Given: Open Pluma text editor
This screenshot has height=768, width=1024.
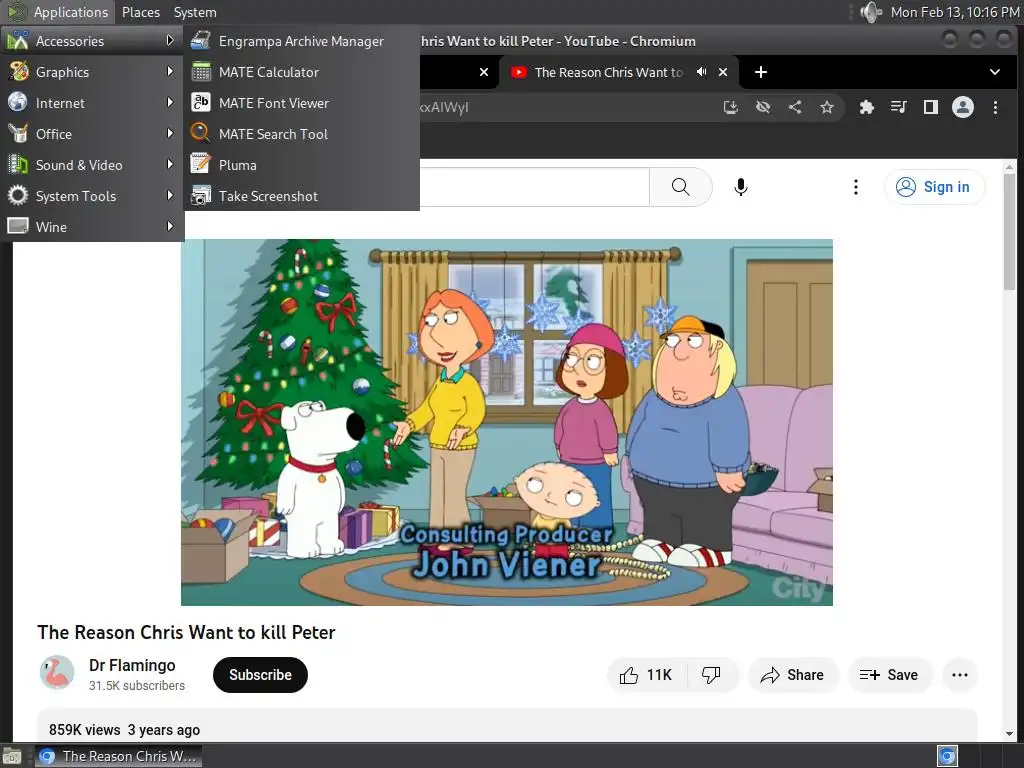Looking at the screenshot, I should pyautogui.click(x=301, y=165).
